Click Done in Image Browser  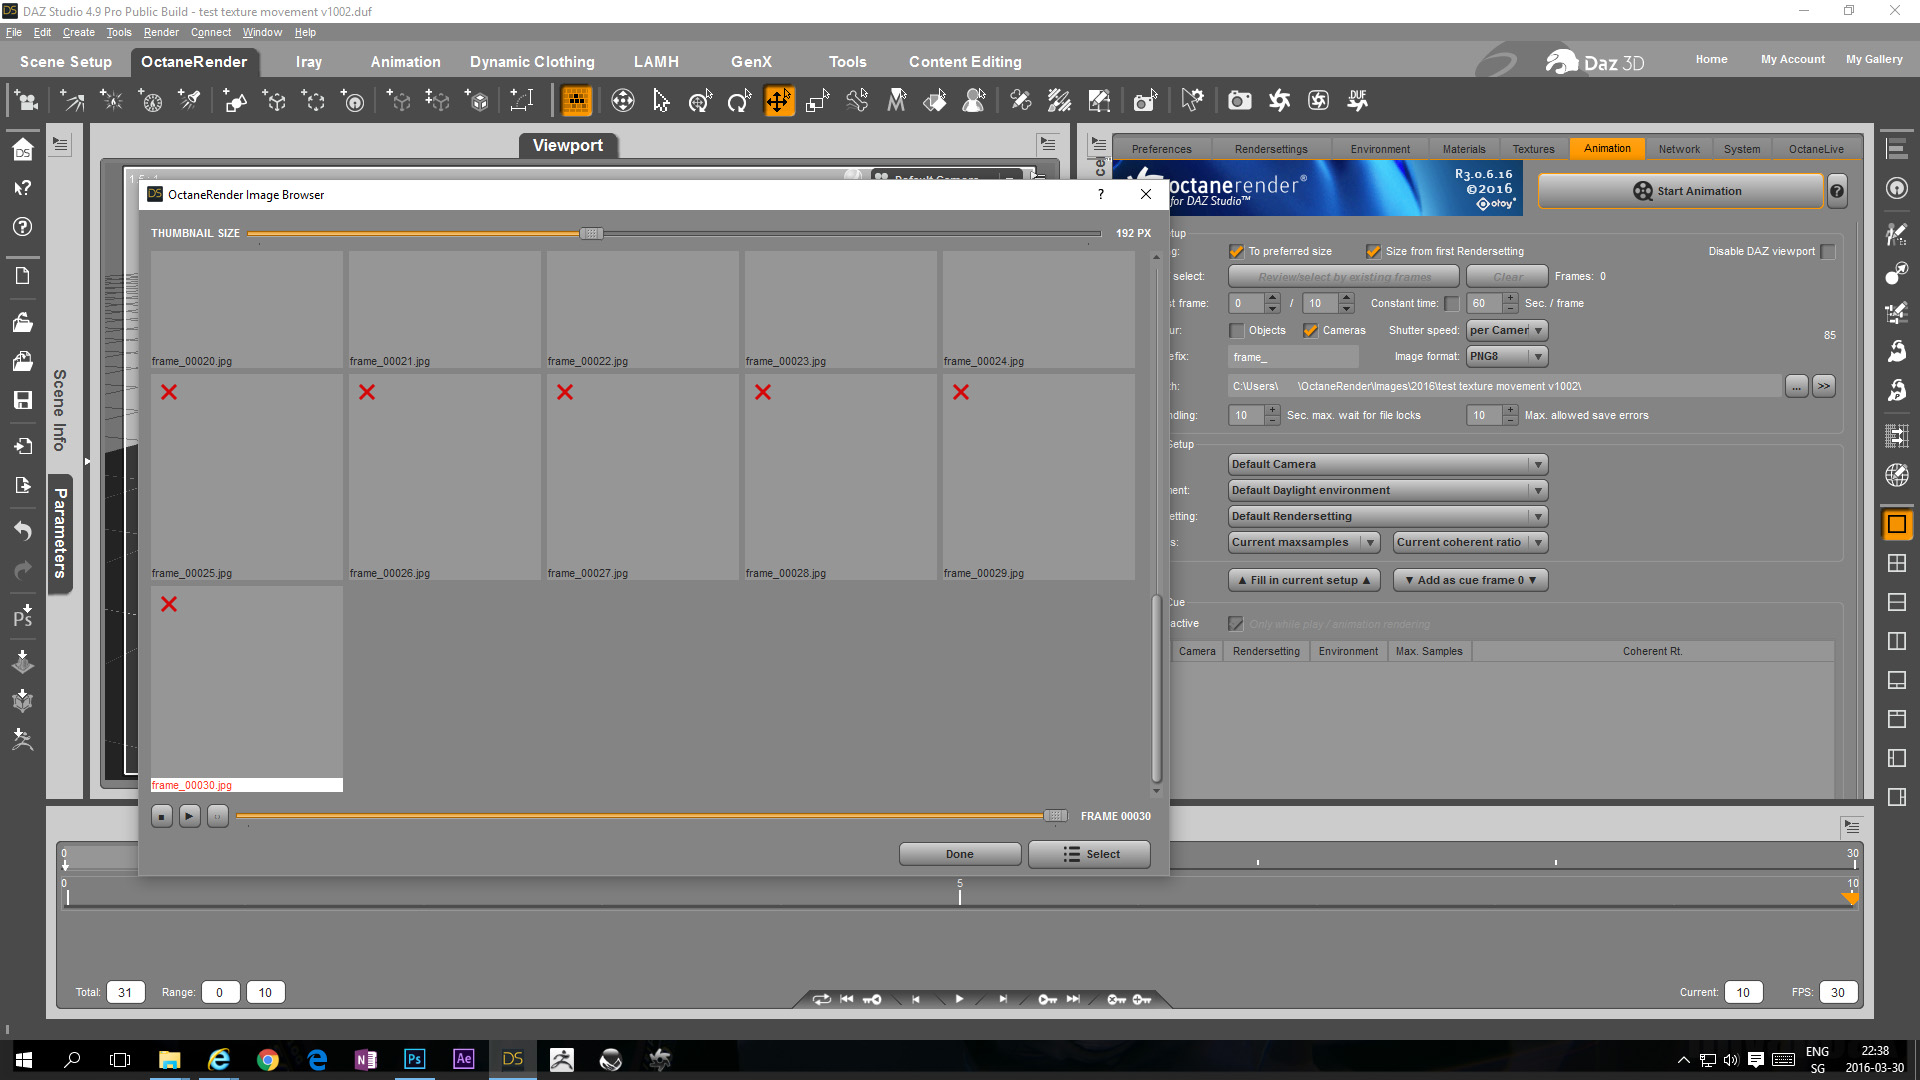click(959, 854)
